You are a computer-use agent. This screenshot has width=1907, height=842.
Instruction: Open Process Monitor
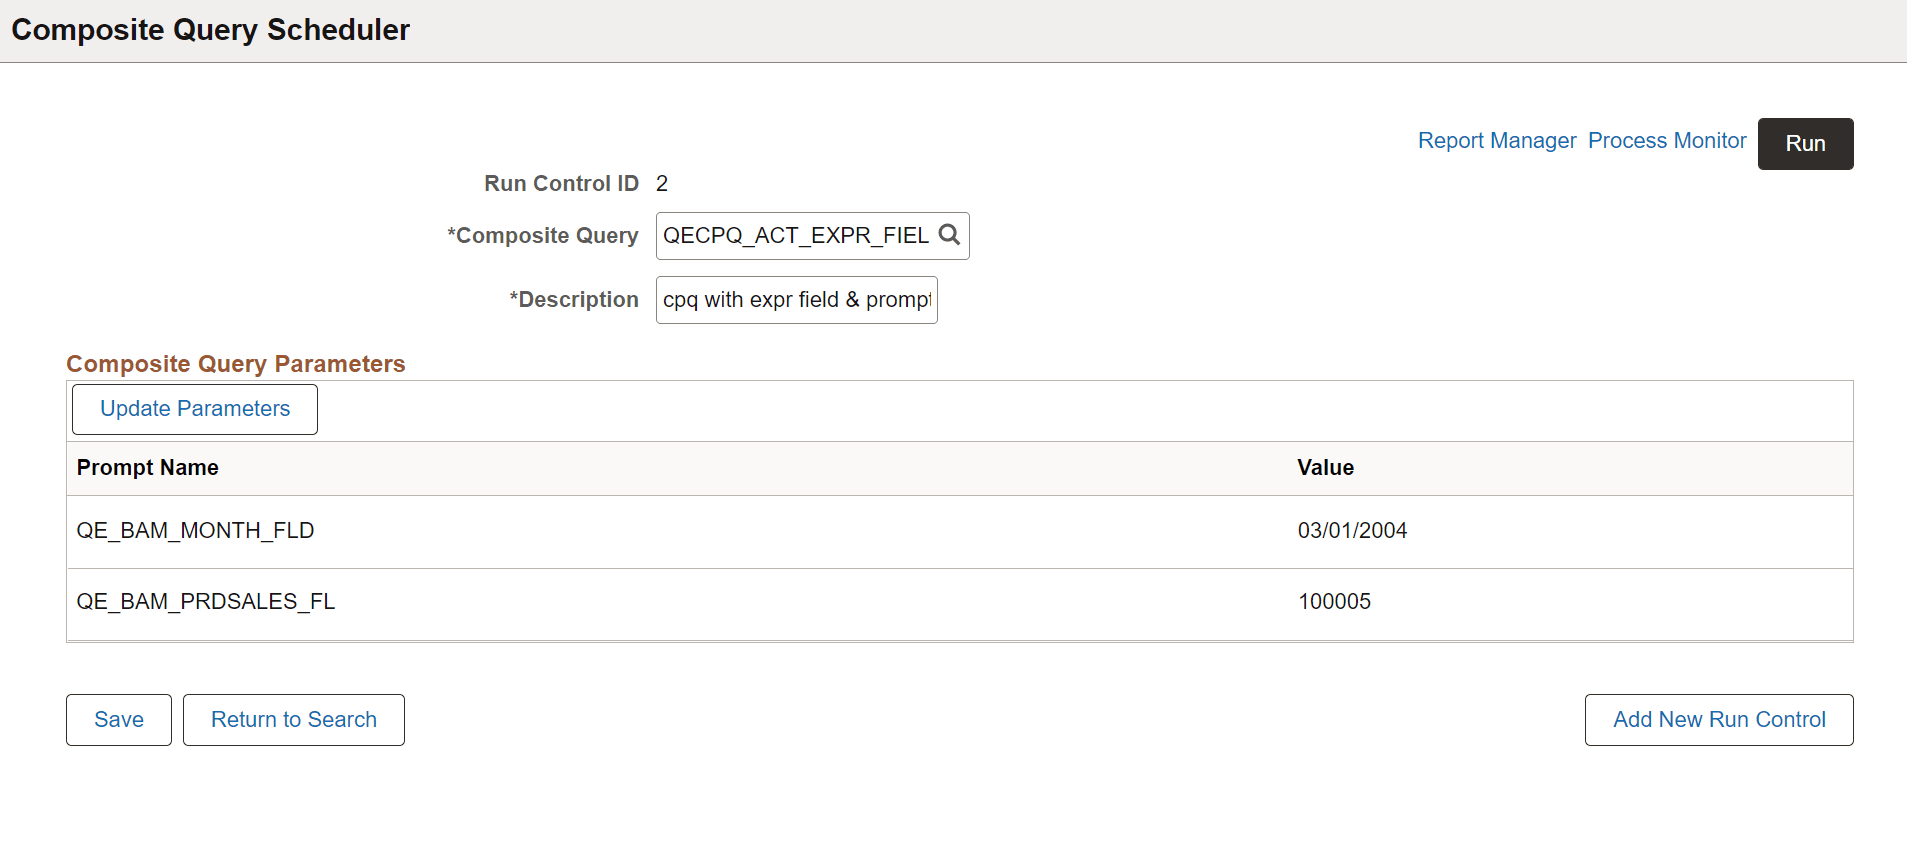[1666, 140]
